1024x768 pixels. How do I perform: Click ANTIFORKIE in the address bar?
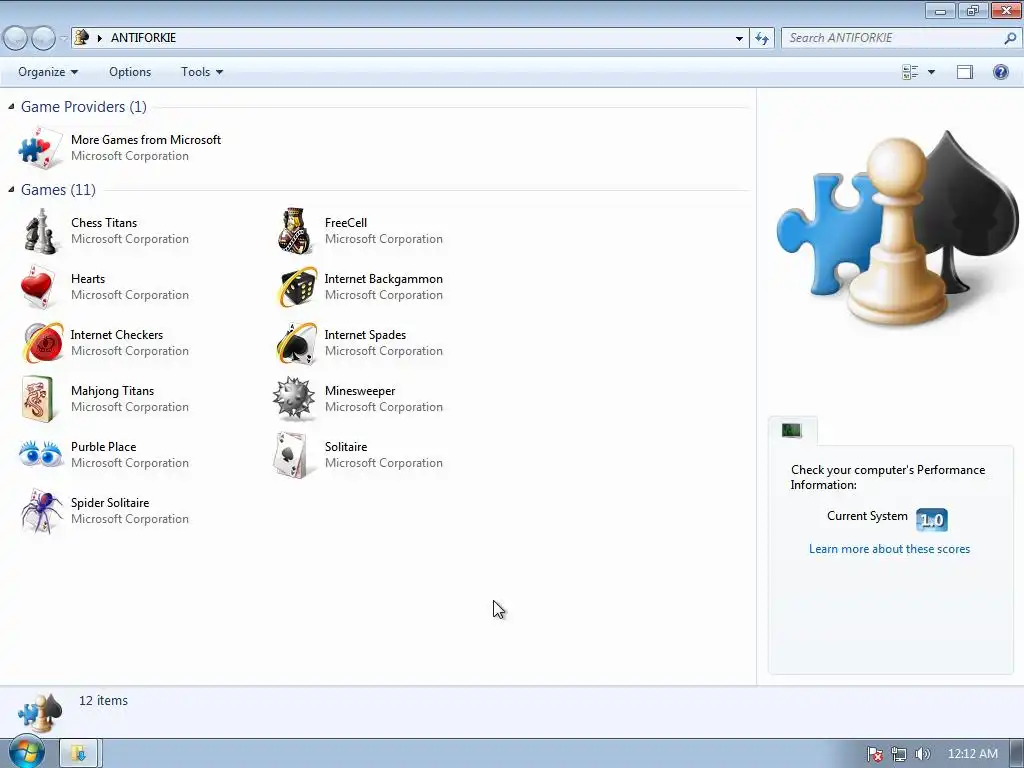click(143, 38)
